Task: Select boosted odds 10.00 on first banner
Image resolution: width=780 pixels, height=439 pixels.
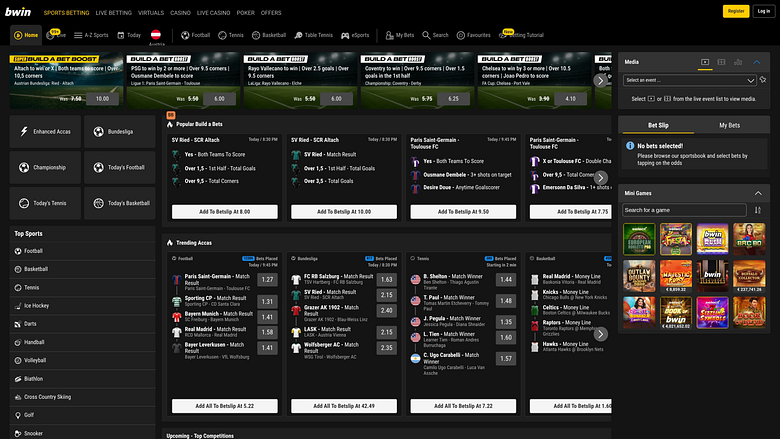Action: (102, 99)
